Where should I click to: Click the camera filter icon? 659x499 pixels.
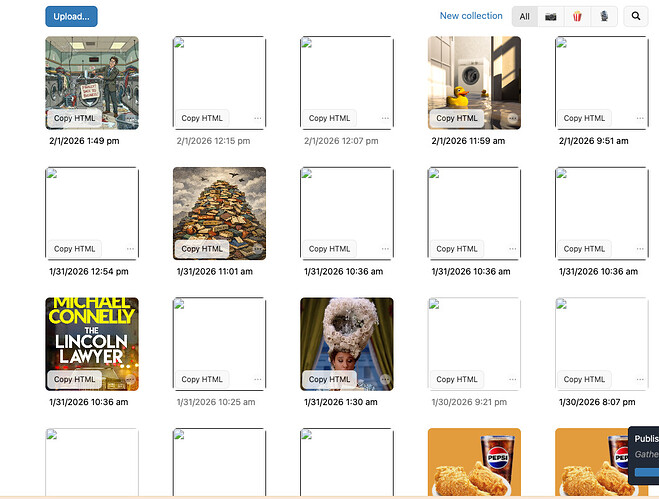551,17
